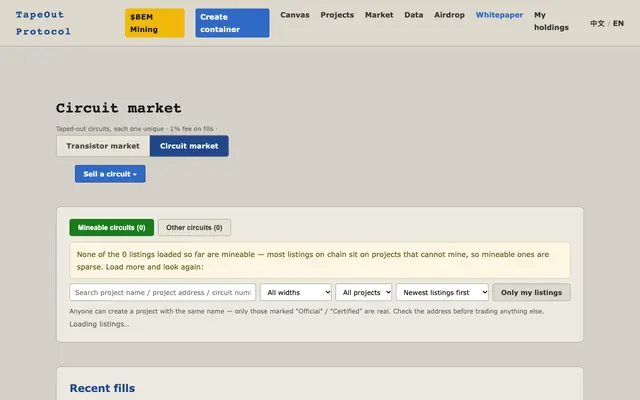This screenshot has height=400, width=640.
Task: Click the Recent fills heading
Action: tap(102, 388)
